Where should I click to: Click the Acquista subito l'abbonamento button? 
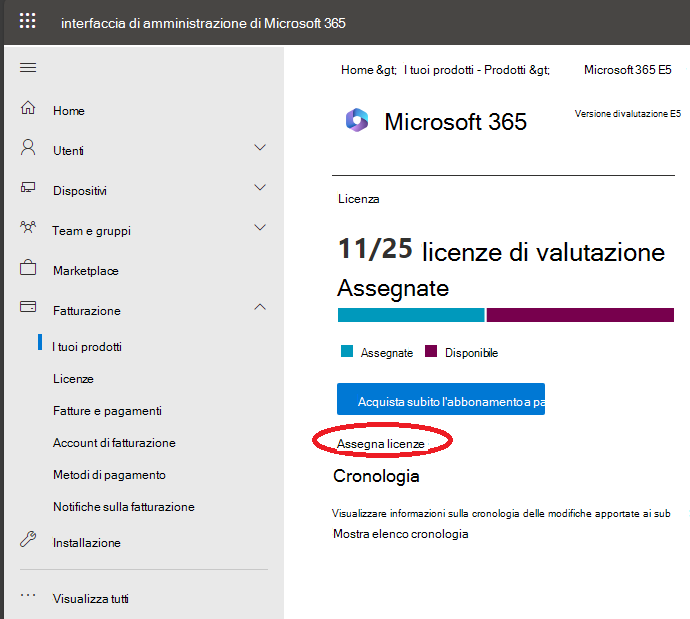[441, 399]
